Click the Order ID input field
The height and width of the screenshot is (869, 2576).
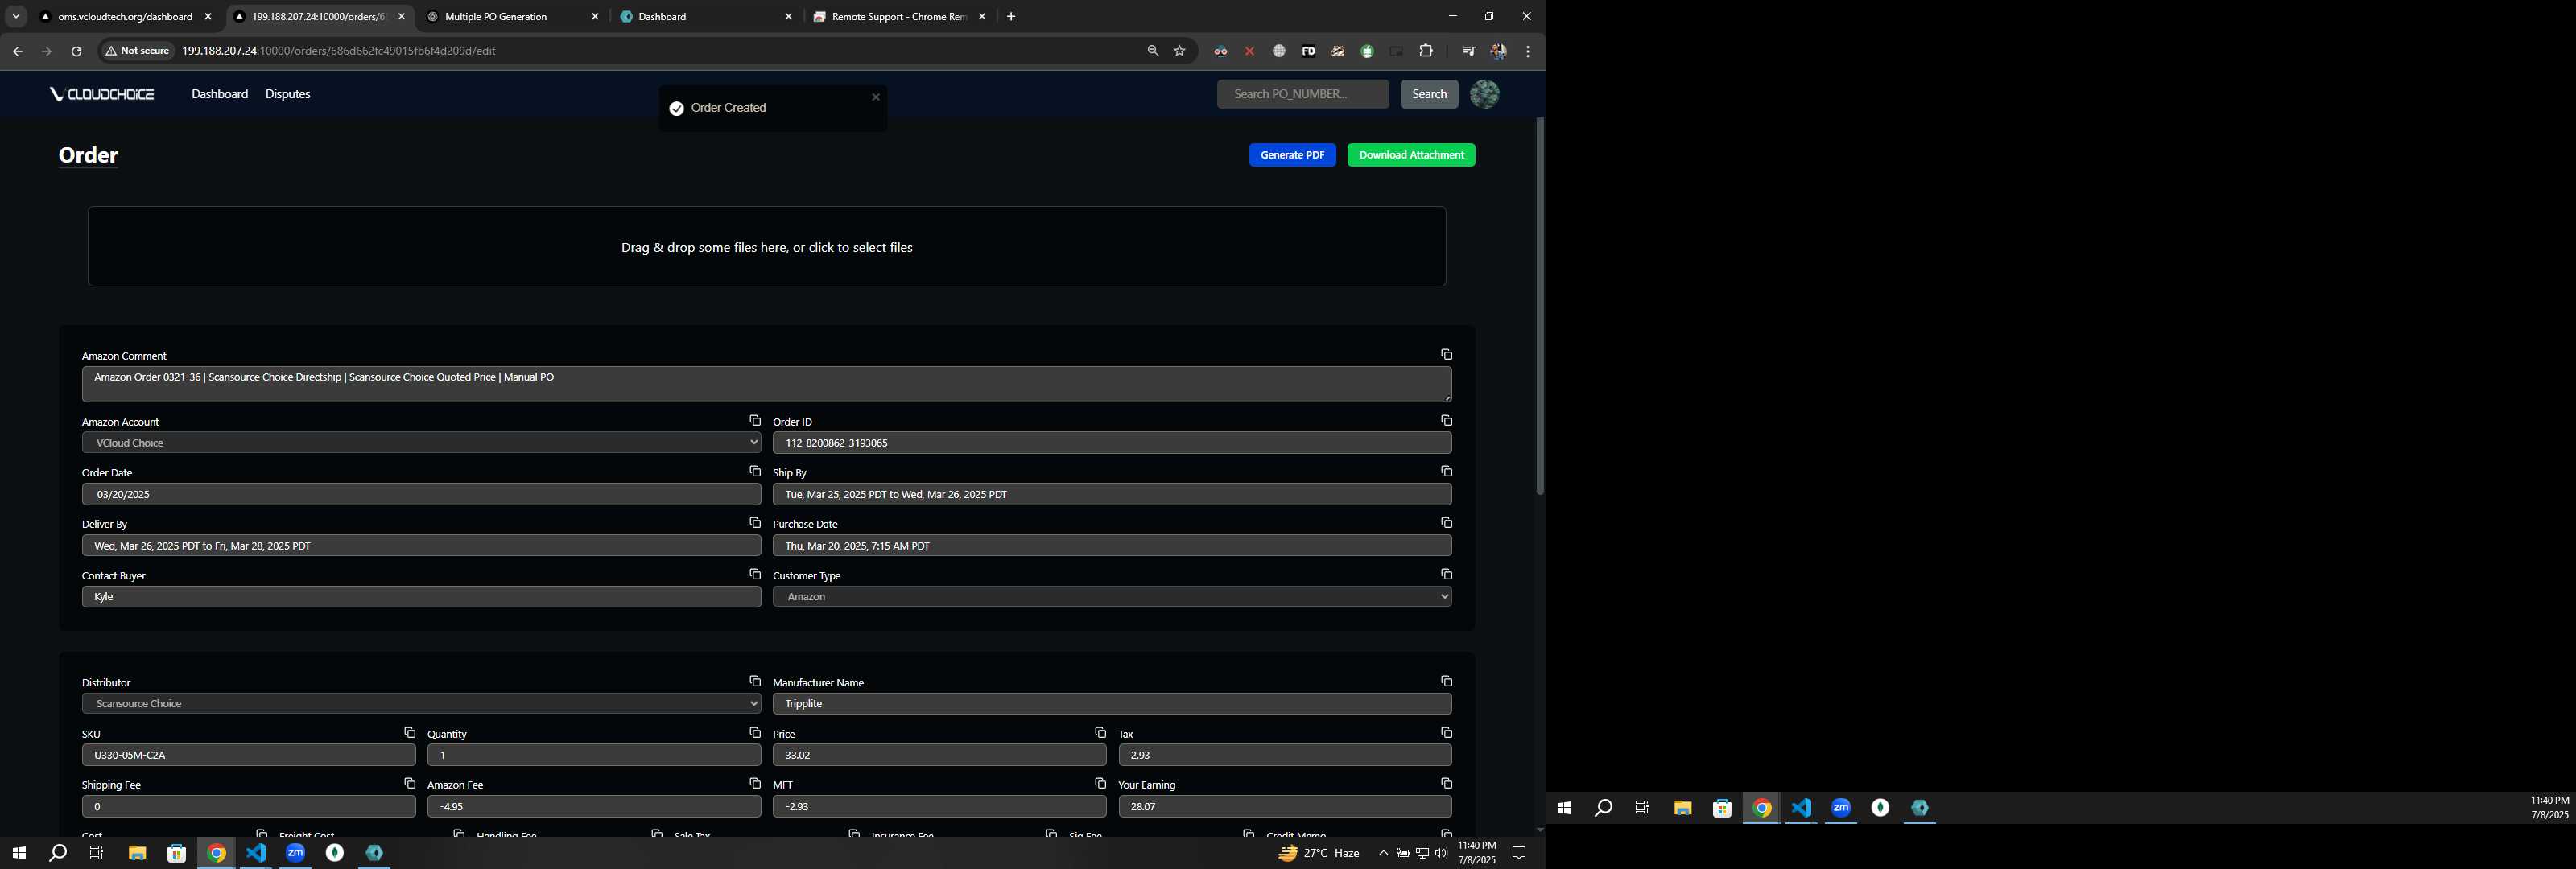[x=1112, y=443]
